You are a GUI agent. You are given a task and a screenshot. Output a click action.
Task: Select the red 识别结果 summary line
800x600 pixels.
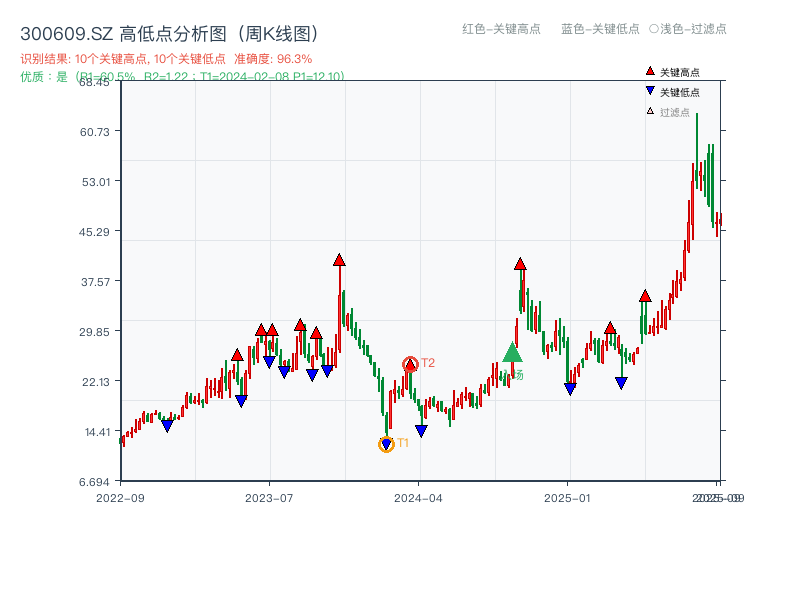tap(166, 59)
